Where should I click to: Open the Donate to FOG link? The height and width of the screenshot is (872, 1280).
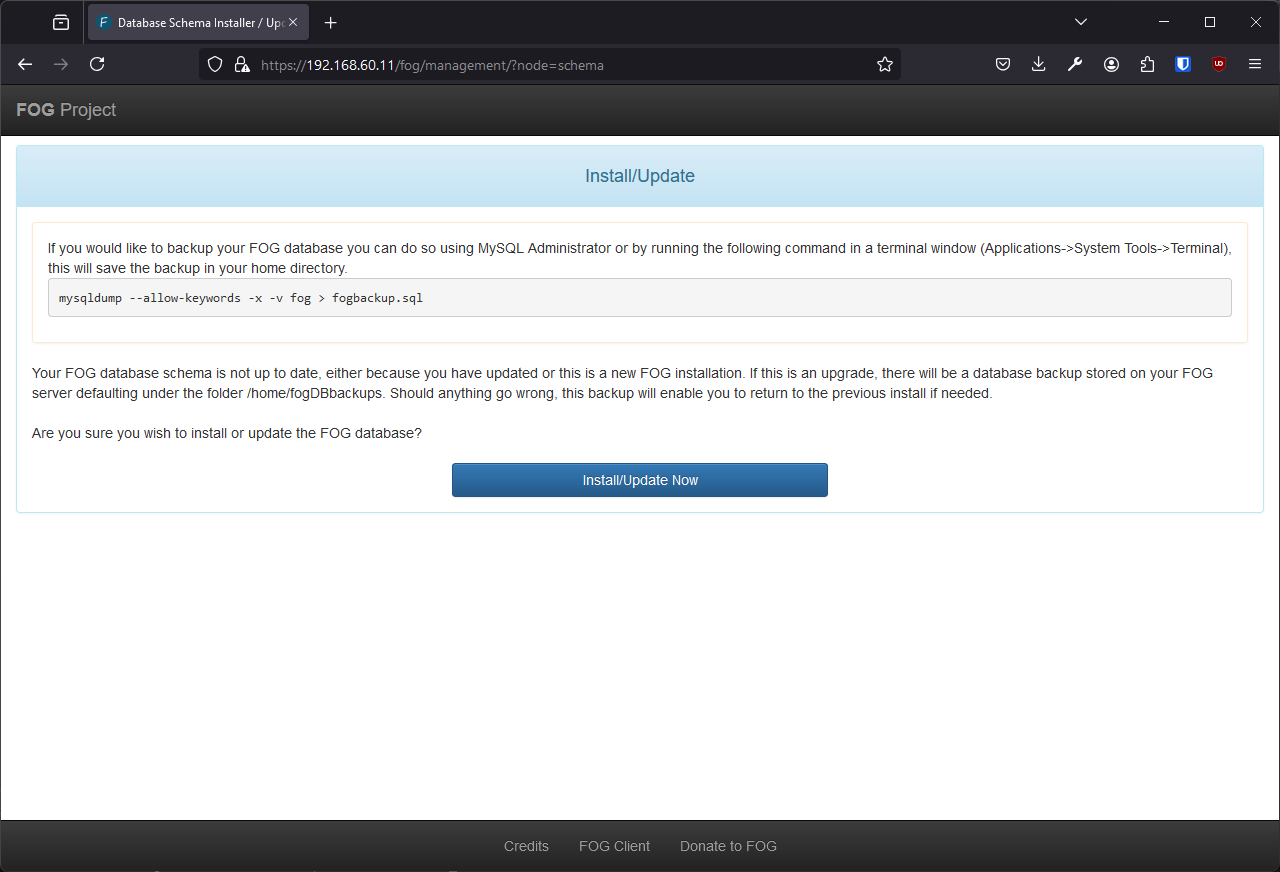click(728, 846)
